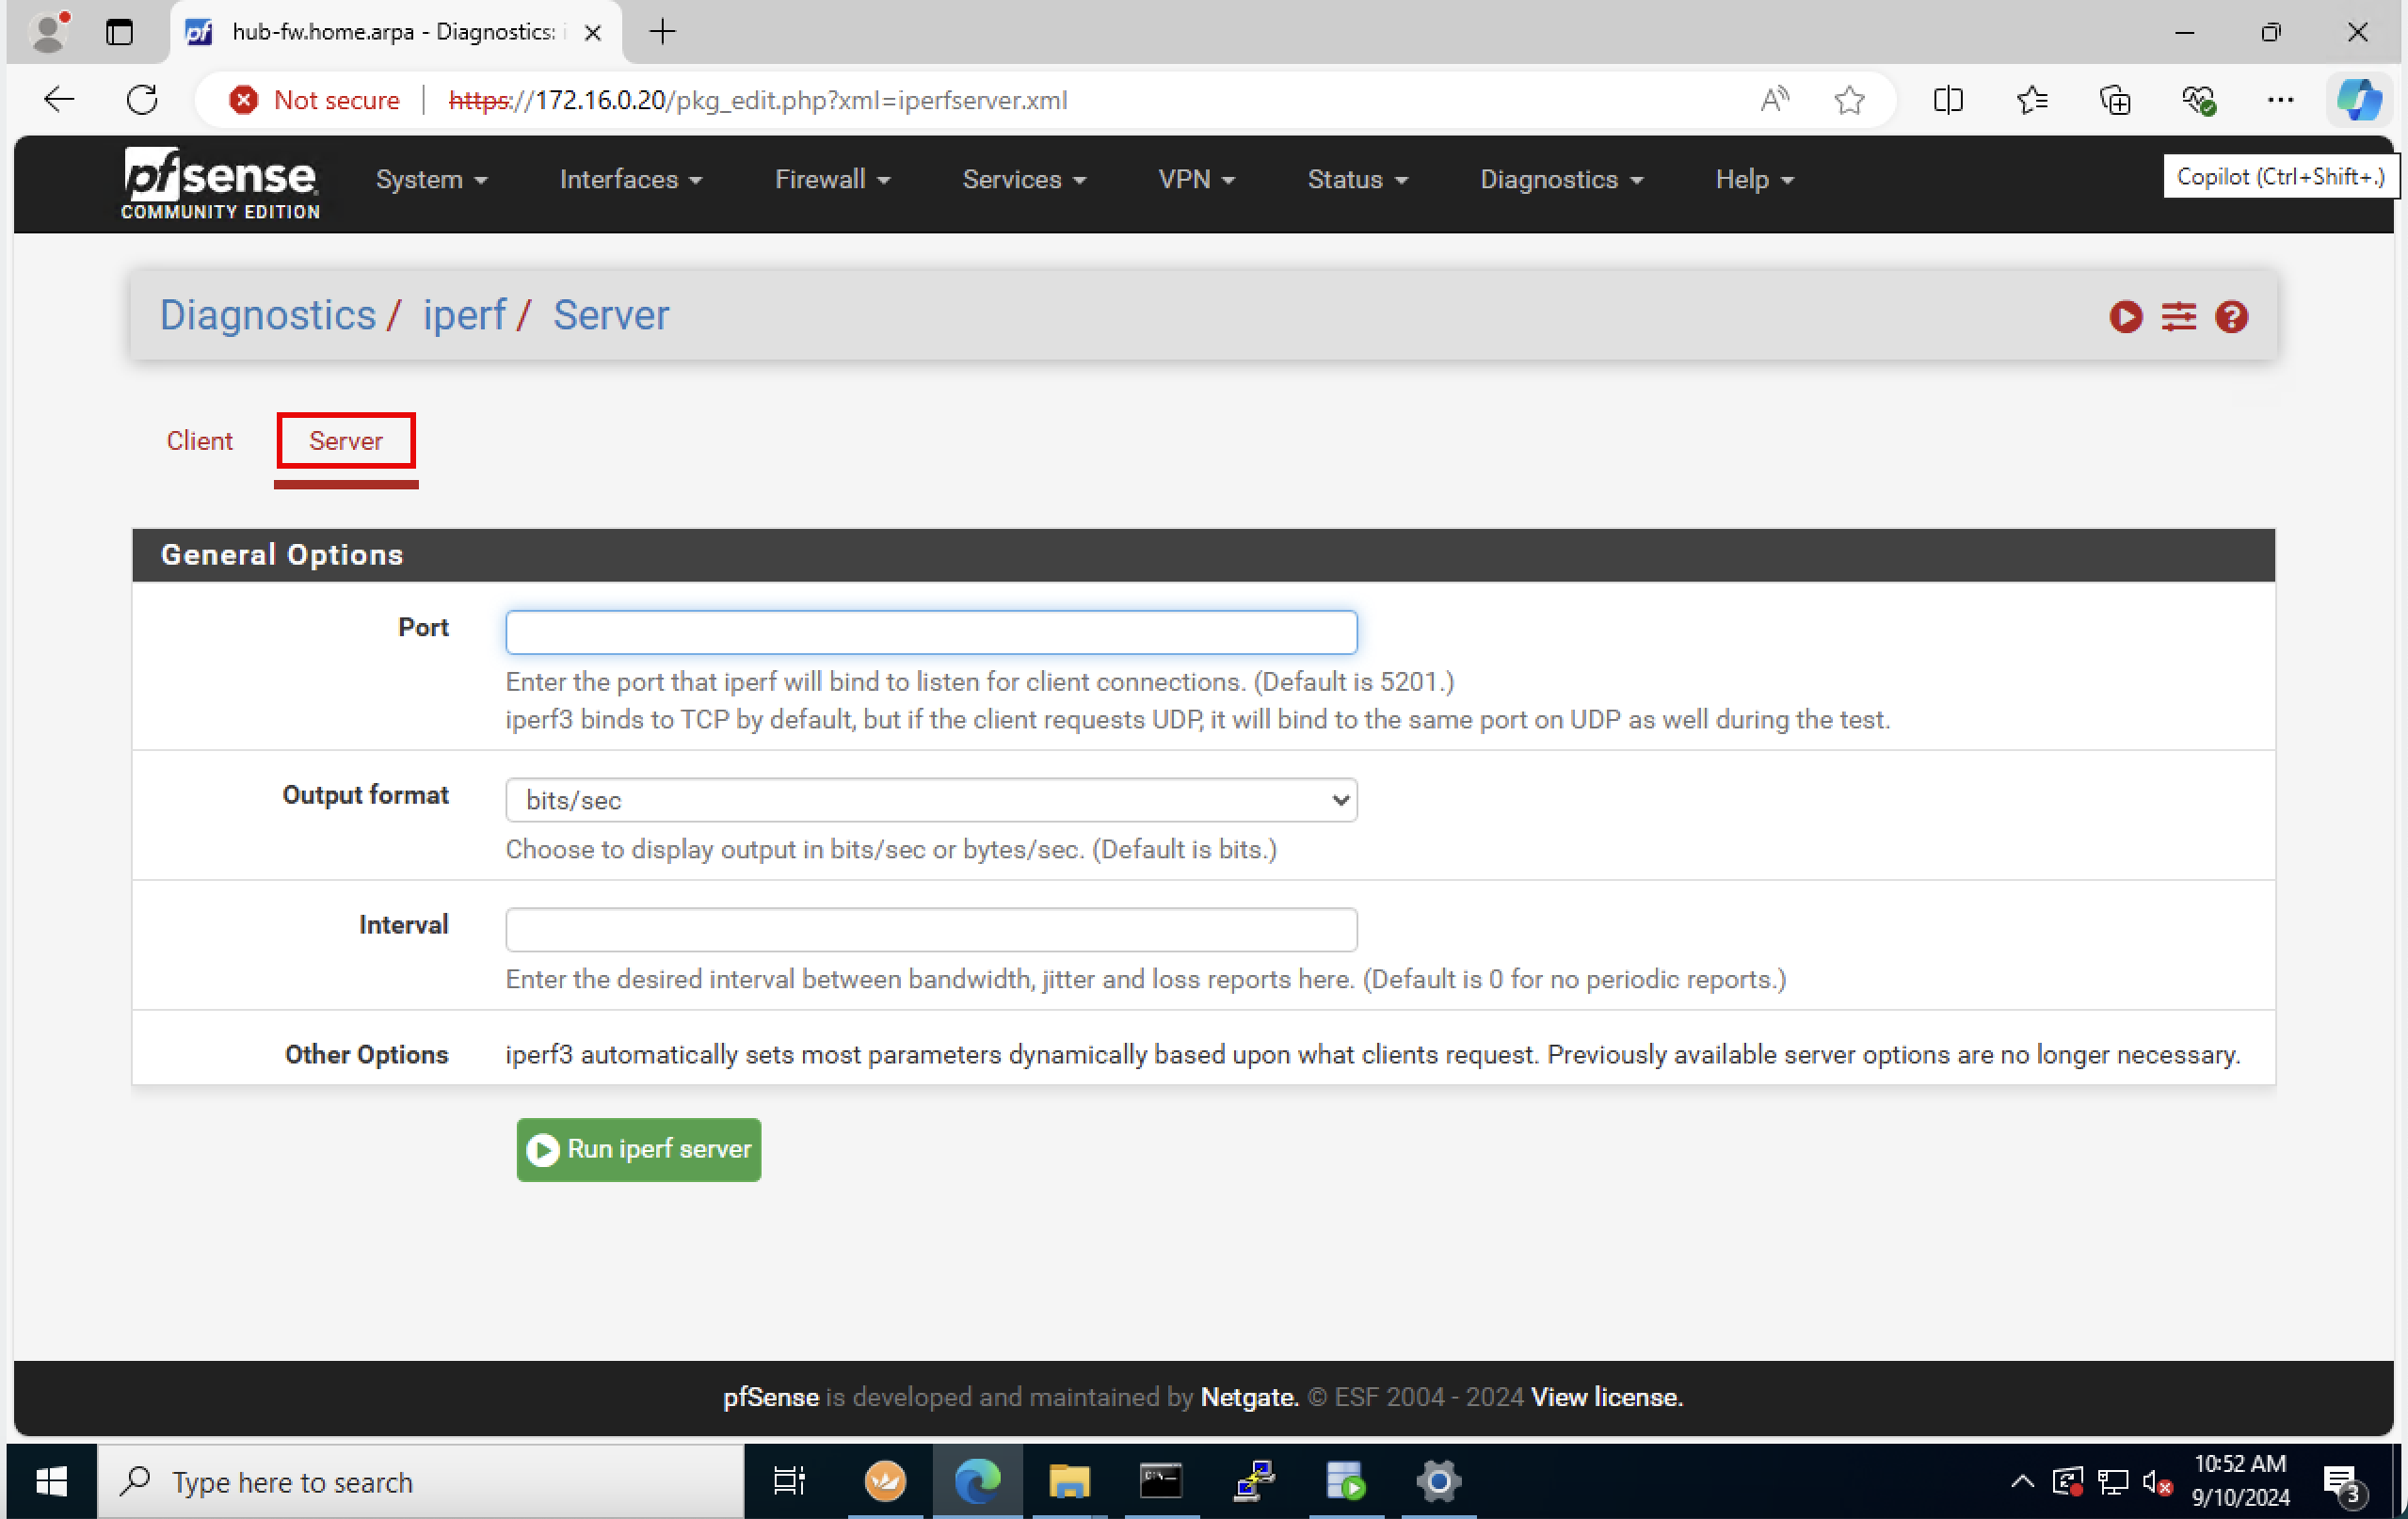Click the red service status play icon

pos(2125,317)
